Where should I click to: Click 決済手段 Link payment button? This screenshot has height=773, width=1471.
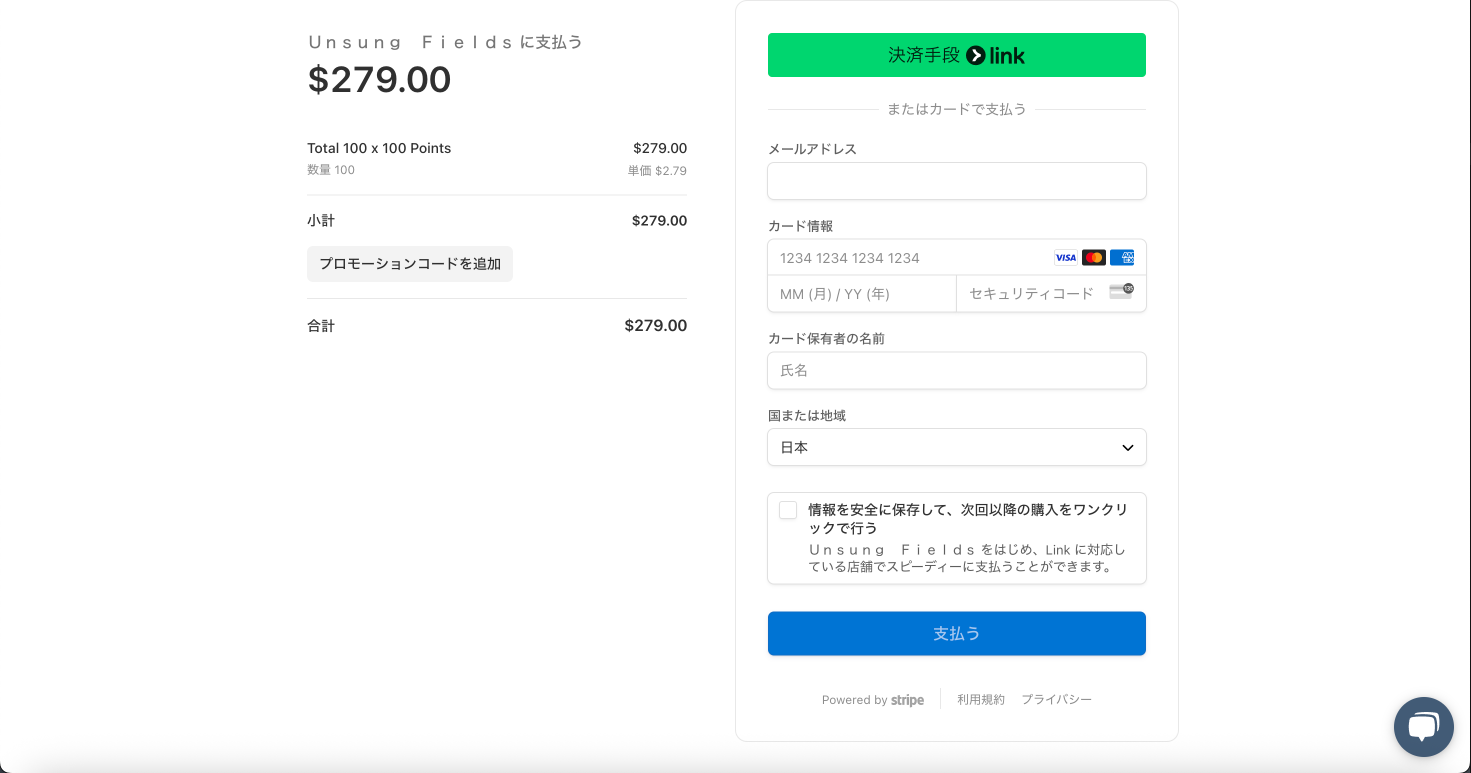click(x=957, y=55)
